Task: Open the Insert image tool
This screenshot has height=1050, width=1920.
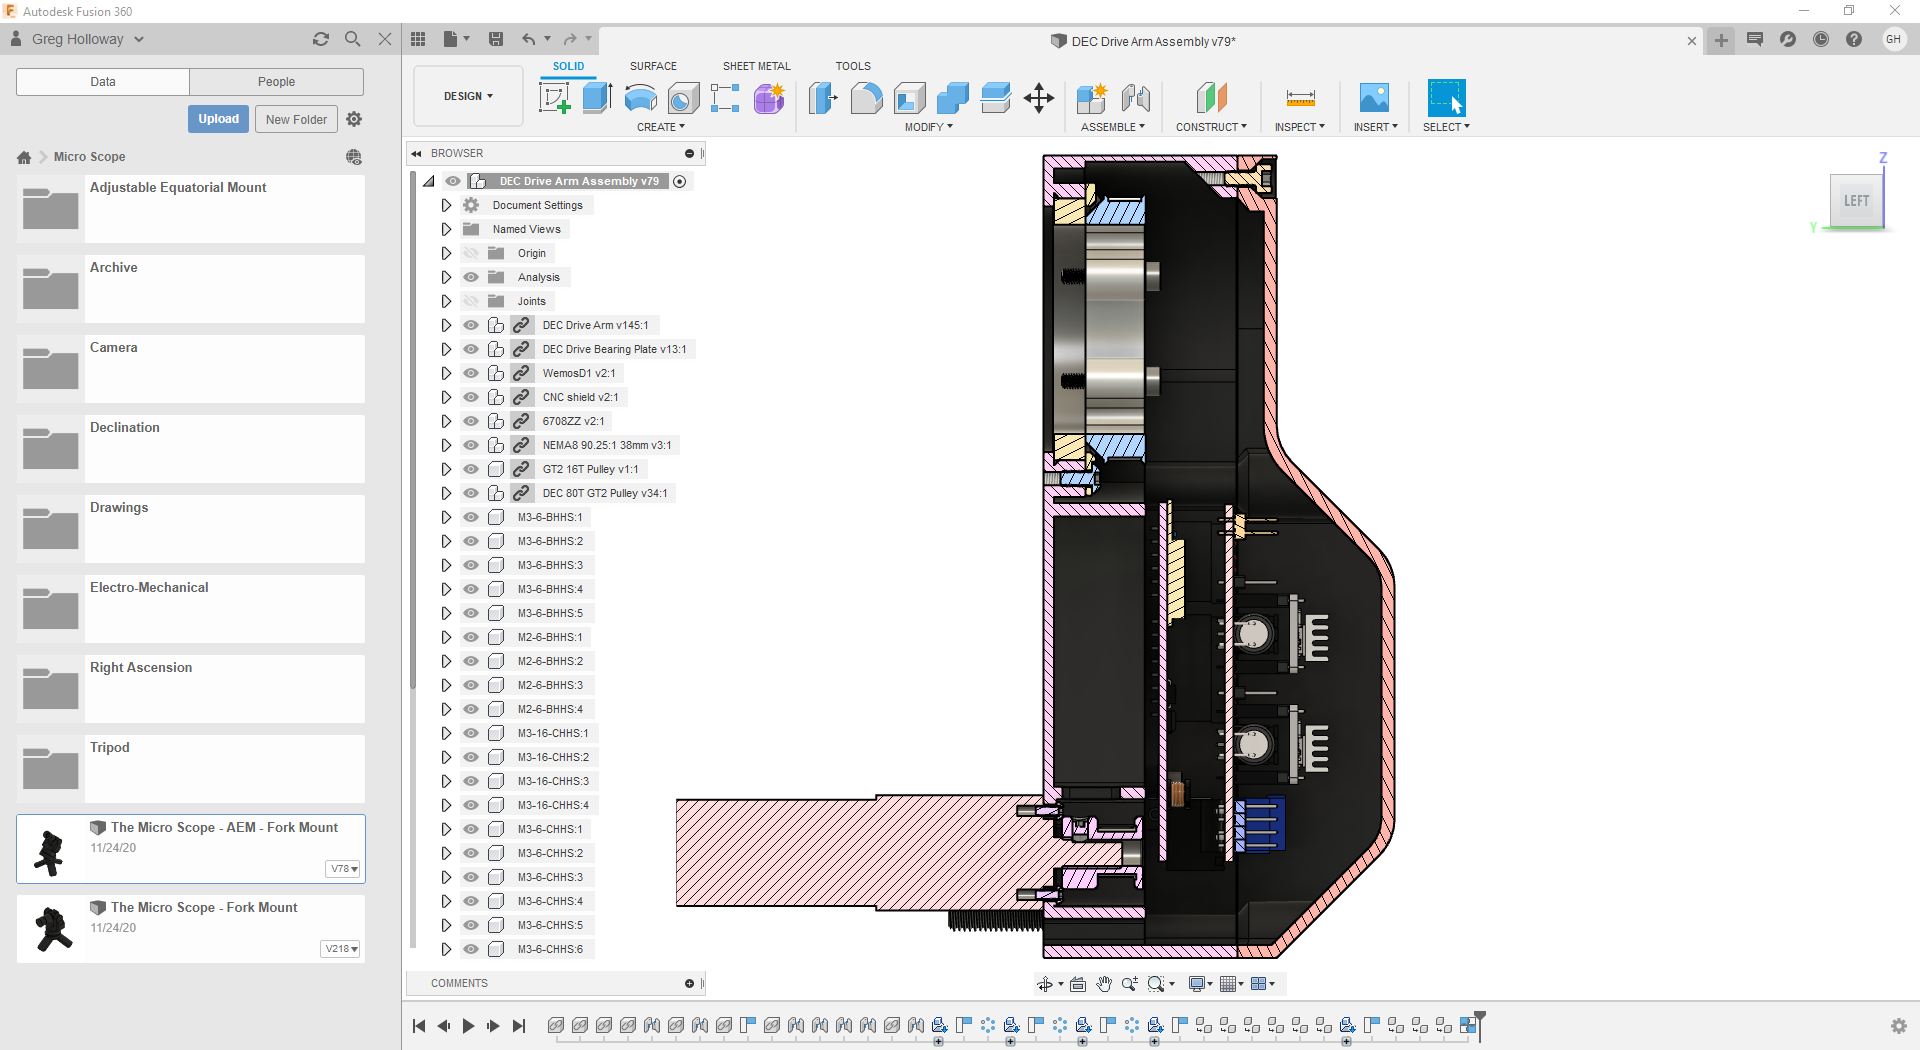Action: pos(1374,98)
